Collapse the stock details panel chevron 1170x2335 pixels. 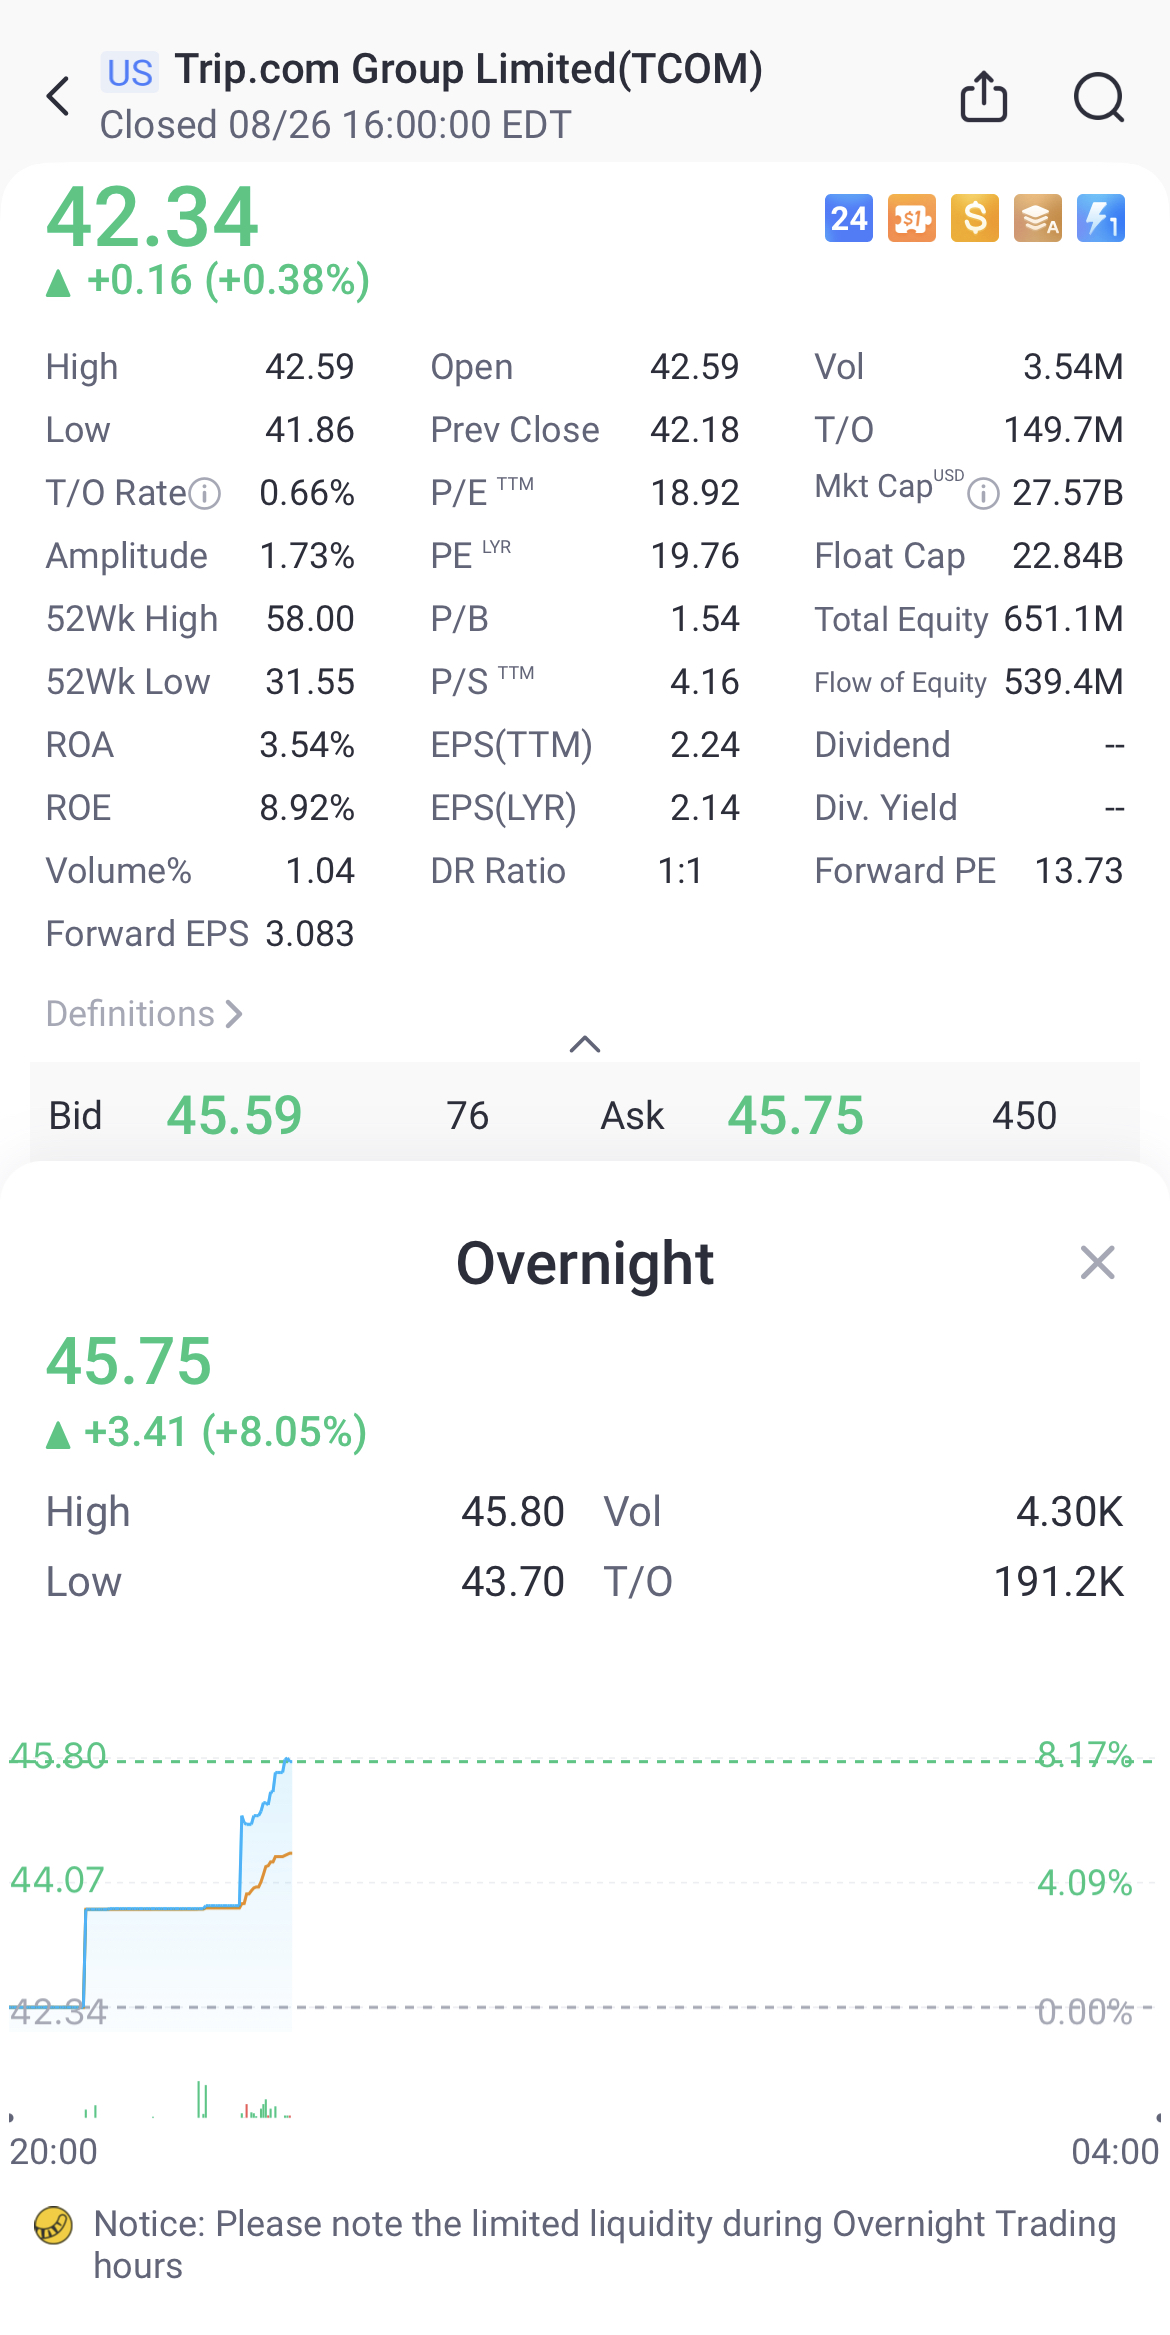[585, 1045]
